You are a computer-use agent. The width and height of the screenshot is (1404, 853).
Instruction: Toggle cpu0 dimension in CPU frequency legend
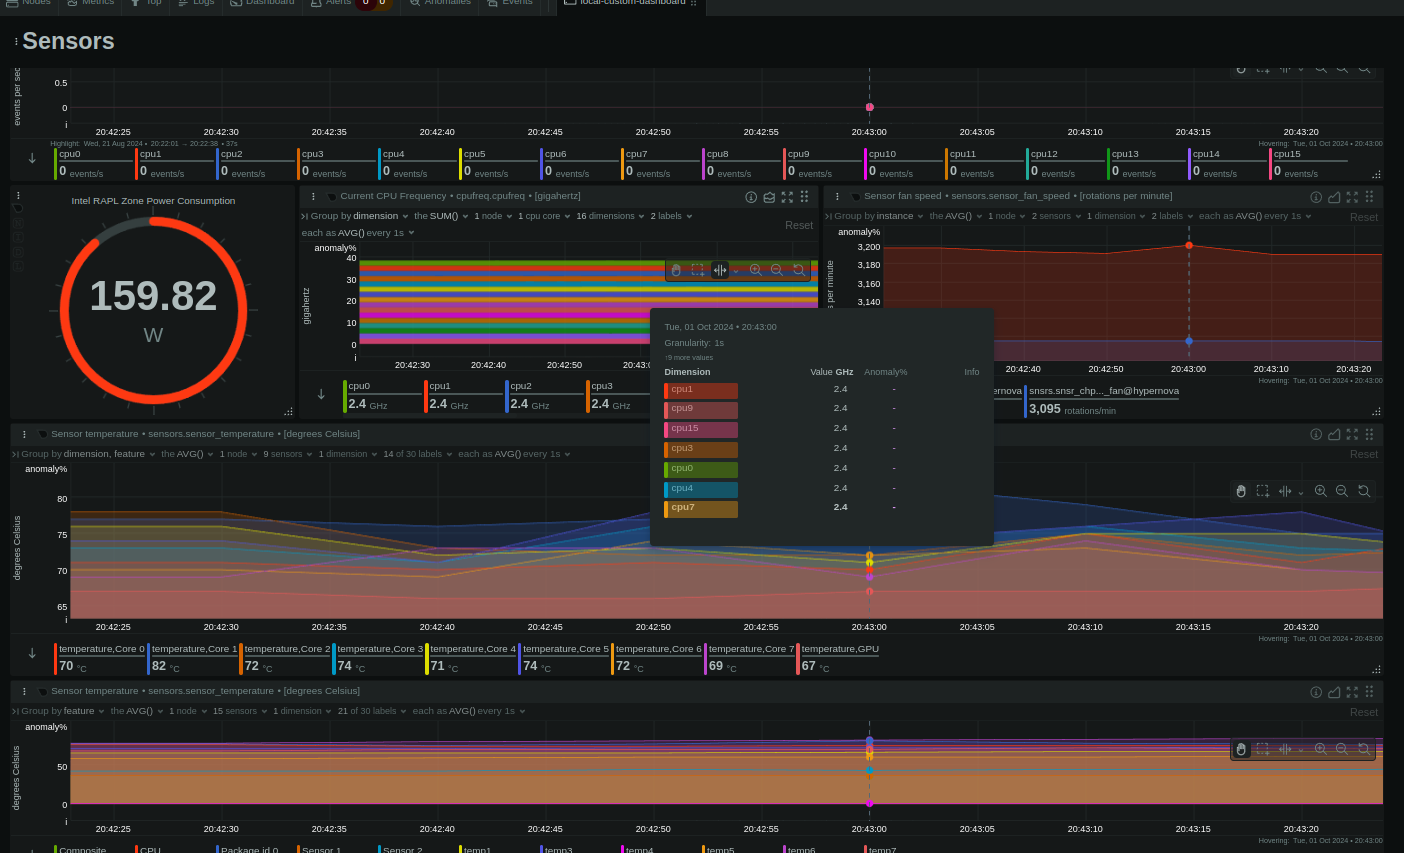[383, 396]
